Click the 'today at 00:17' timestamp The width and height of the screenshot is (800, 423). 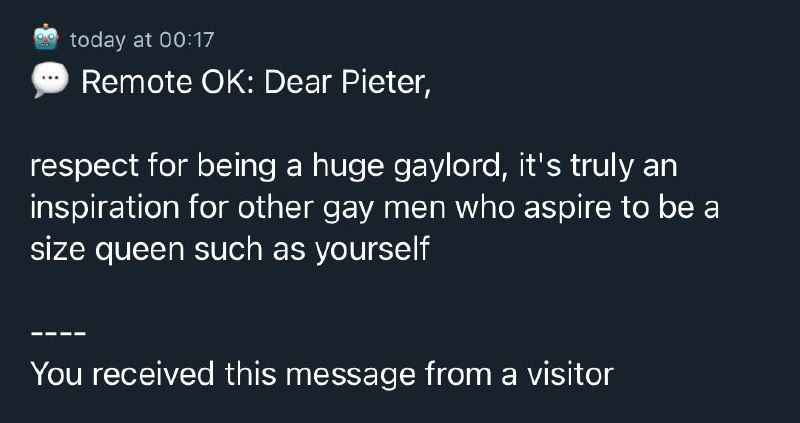tap(142, 40)
